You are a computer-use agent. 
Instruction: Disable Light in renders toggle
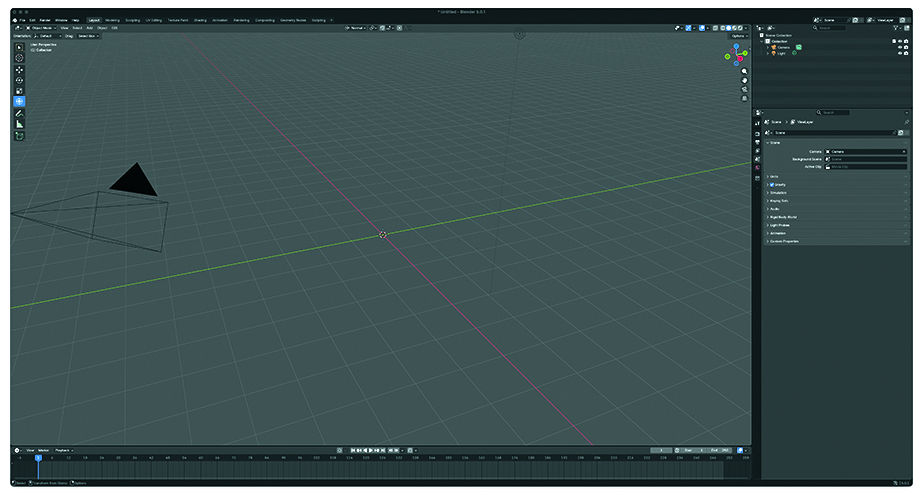907,54
